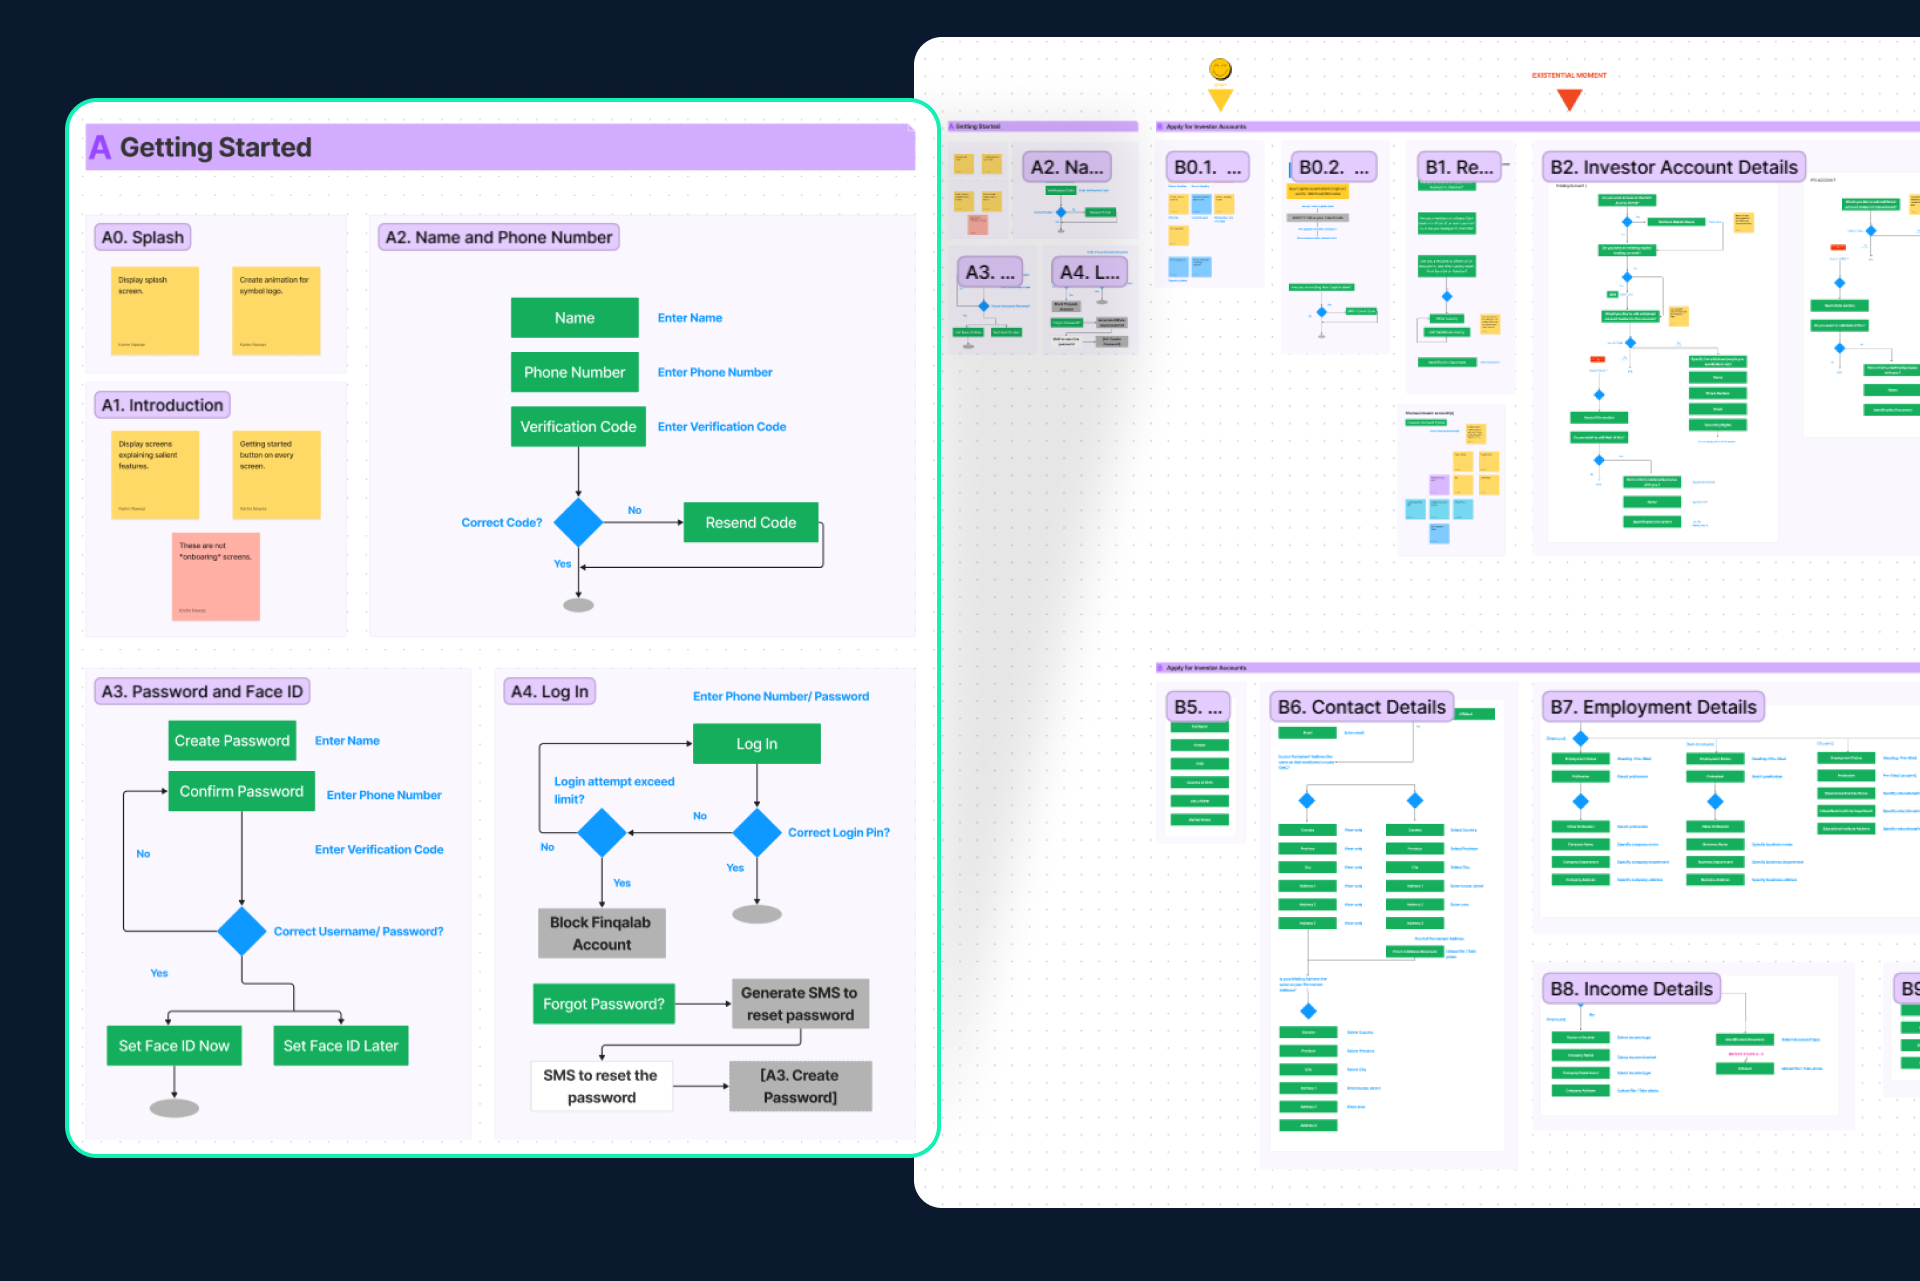
Task: Click the pink sticky note about onboarding screens
Action: click(x=216, y=577)
